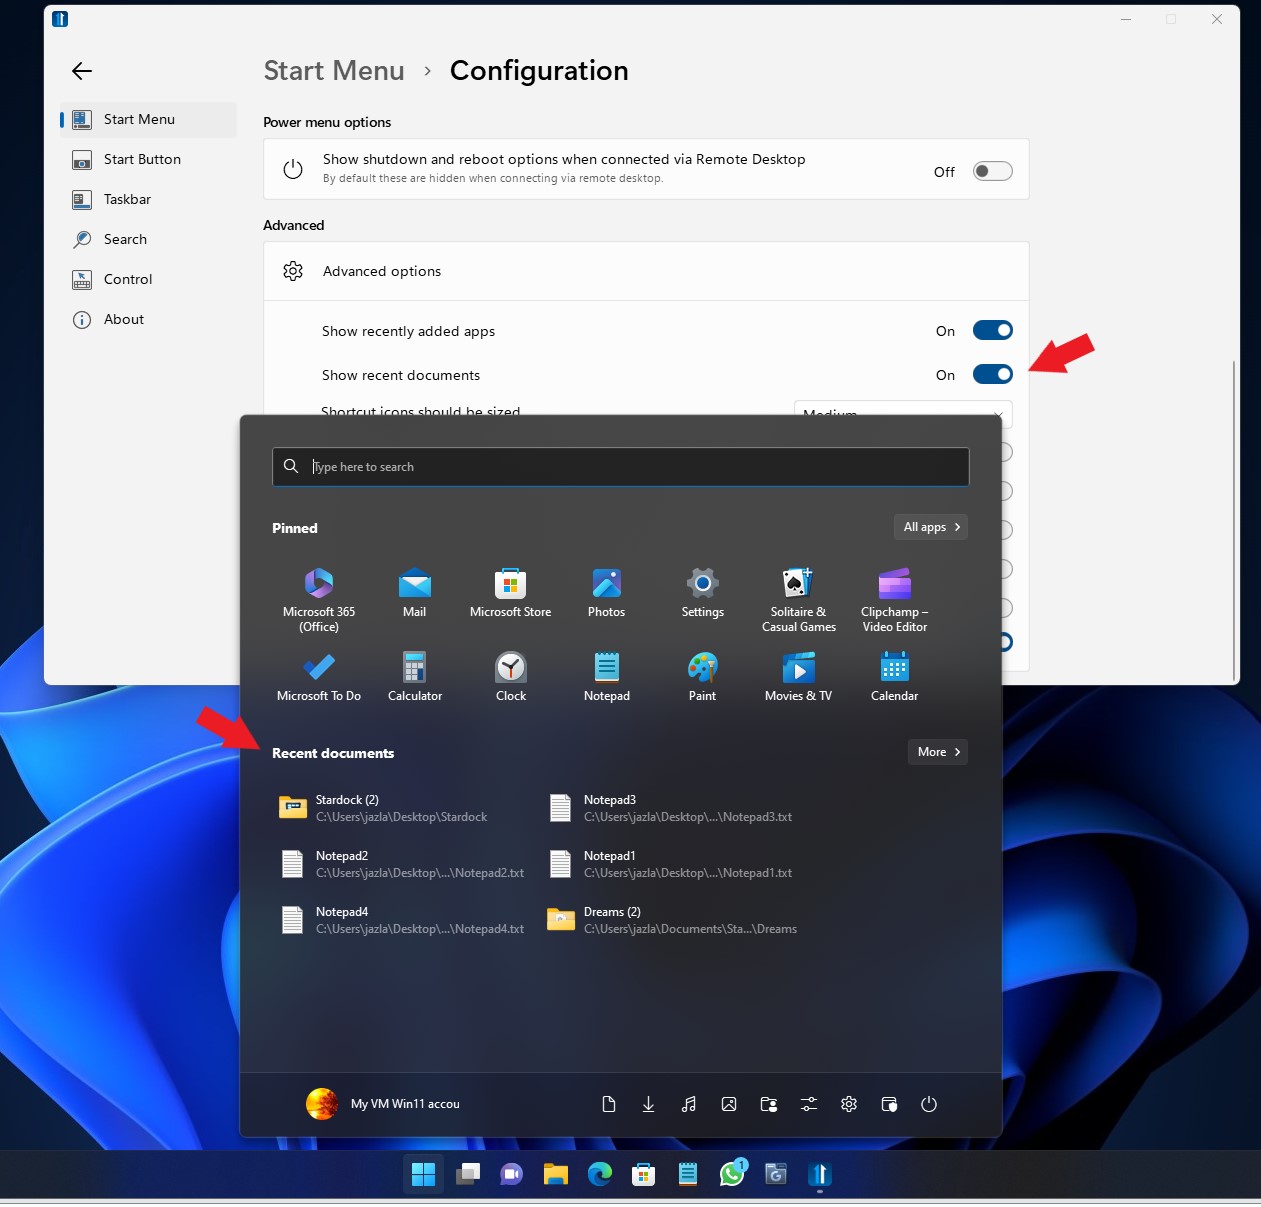
Task: Enable shutdown options for Remote Desktop toggle
Action: [x=992, y=171]
